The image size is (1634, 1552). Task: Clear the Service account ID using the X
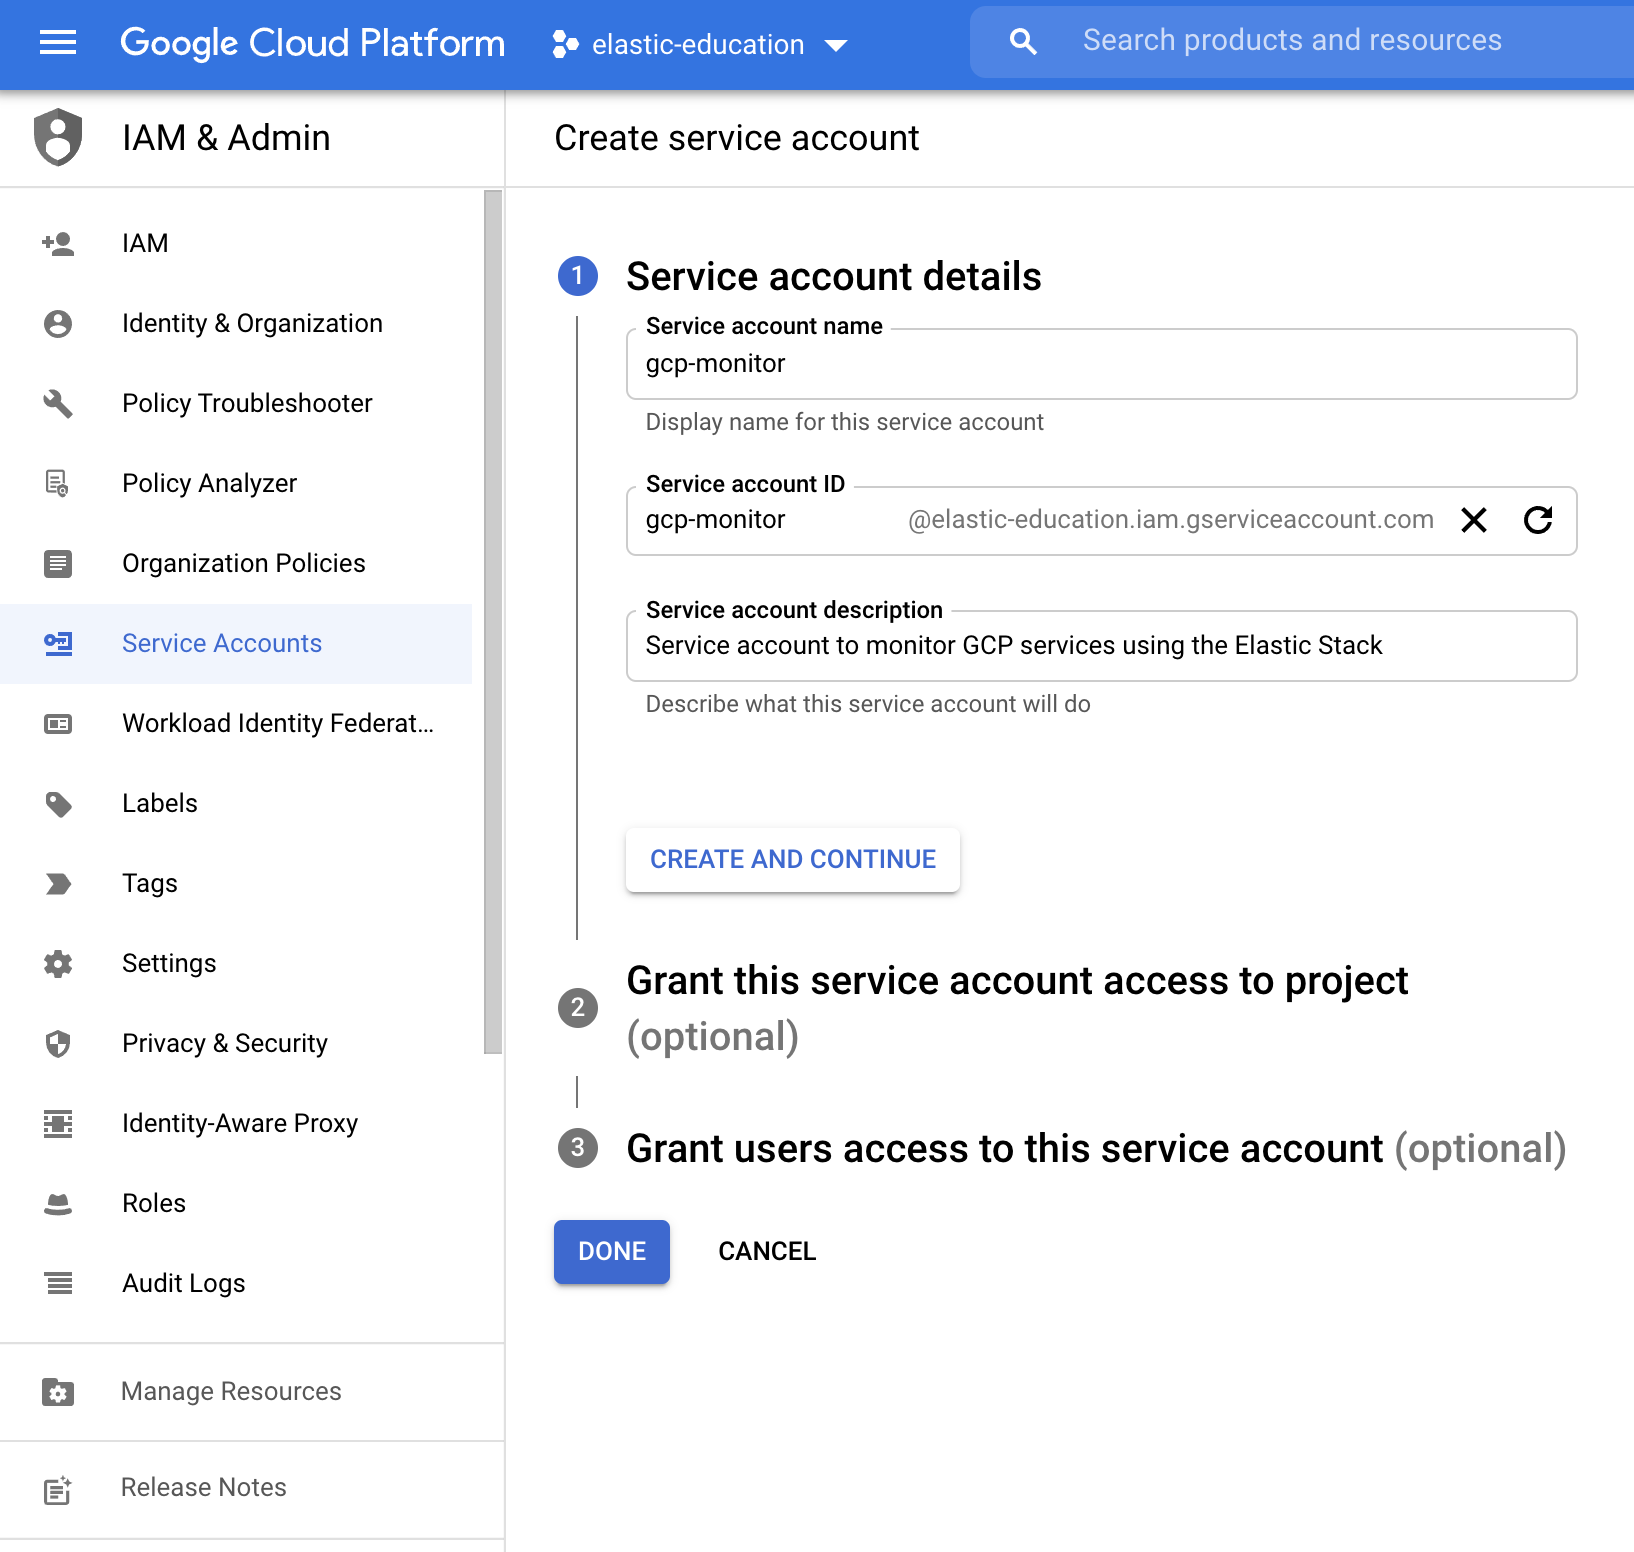[x=1473, y=520]
